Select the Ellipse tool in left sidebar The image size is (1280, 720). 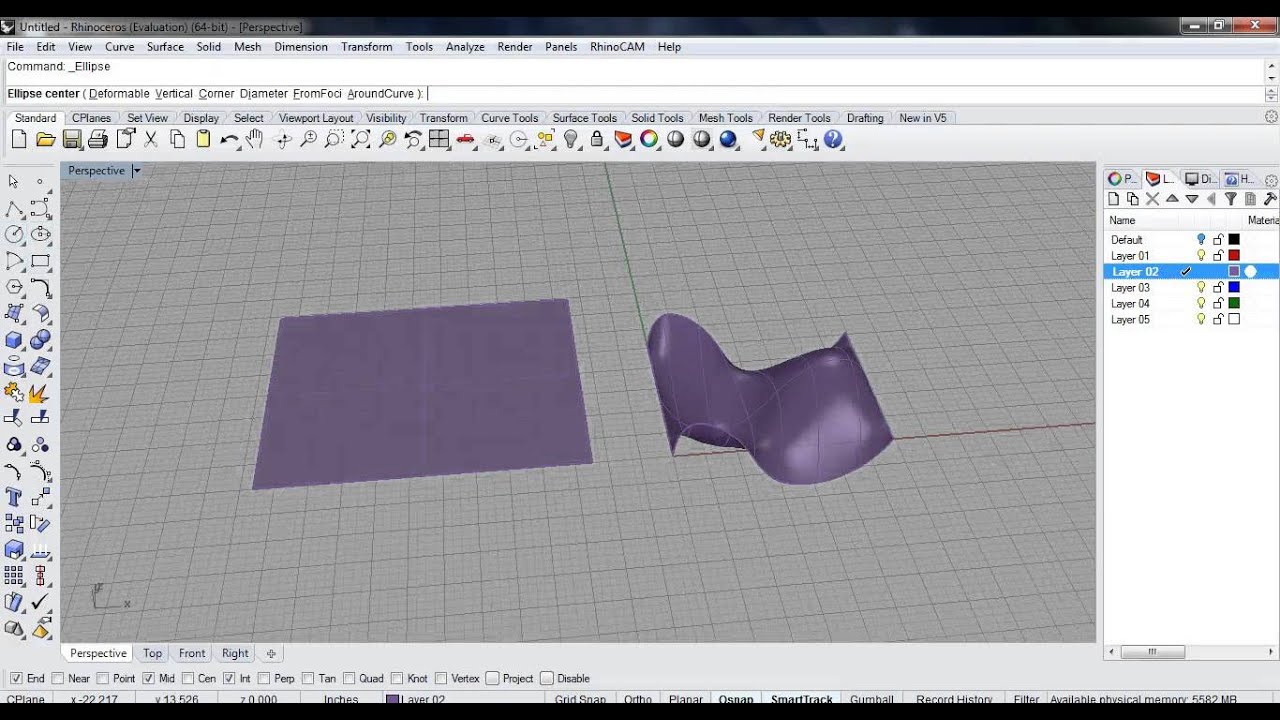click(41, 234)
